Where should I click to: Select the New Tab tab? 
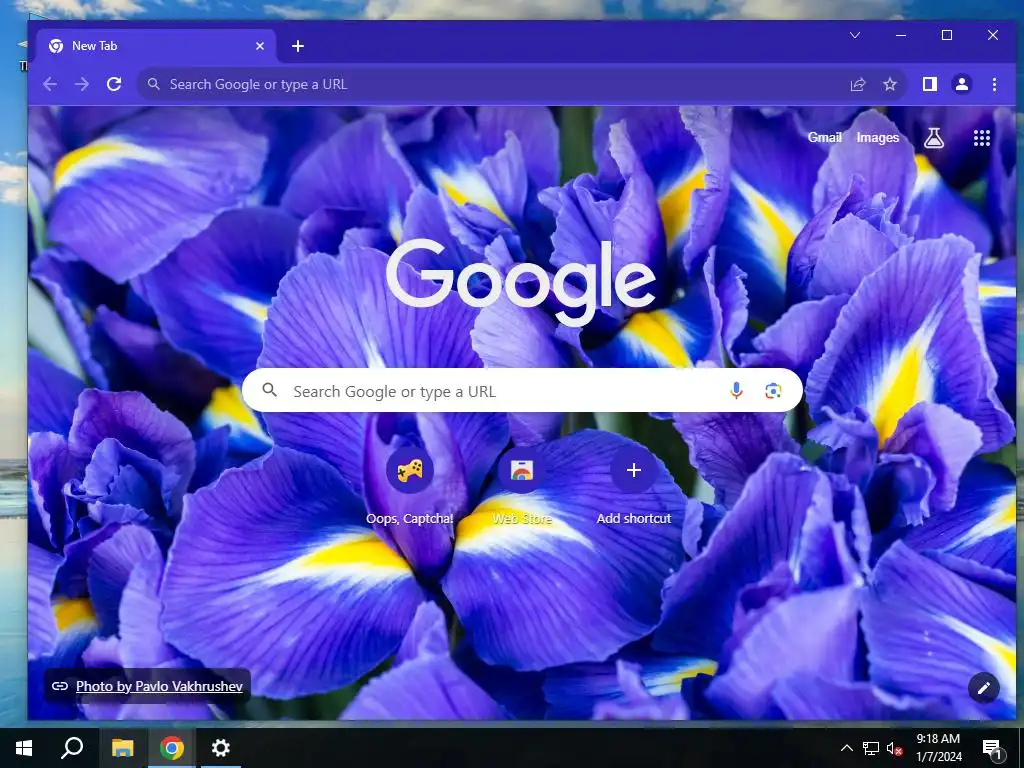click(155, 46)
